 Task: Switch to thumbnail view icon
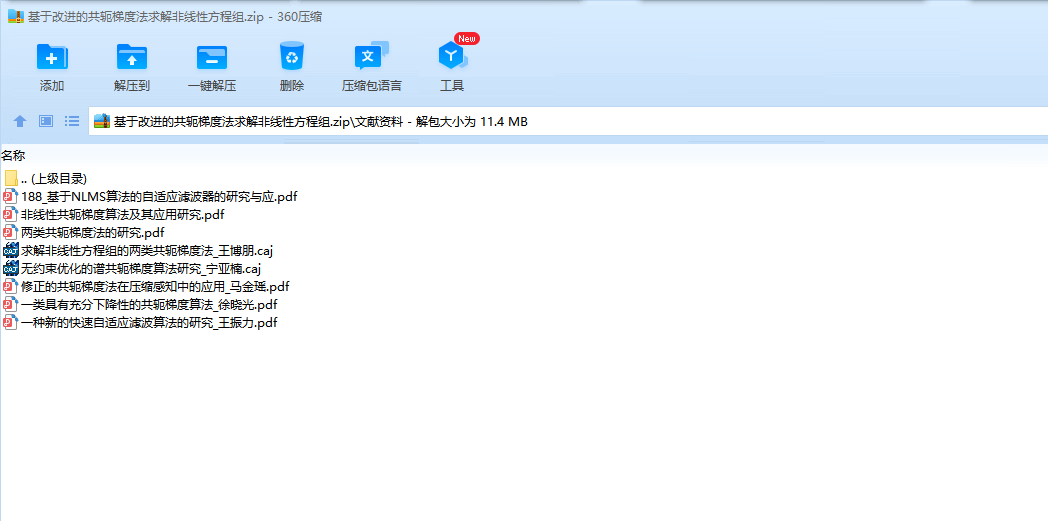coord(45,121)
